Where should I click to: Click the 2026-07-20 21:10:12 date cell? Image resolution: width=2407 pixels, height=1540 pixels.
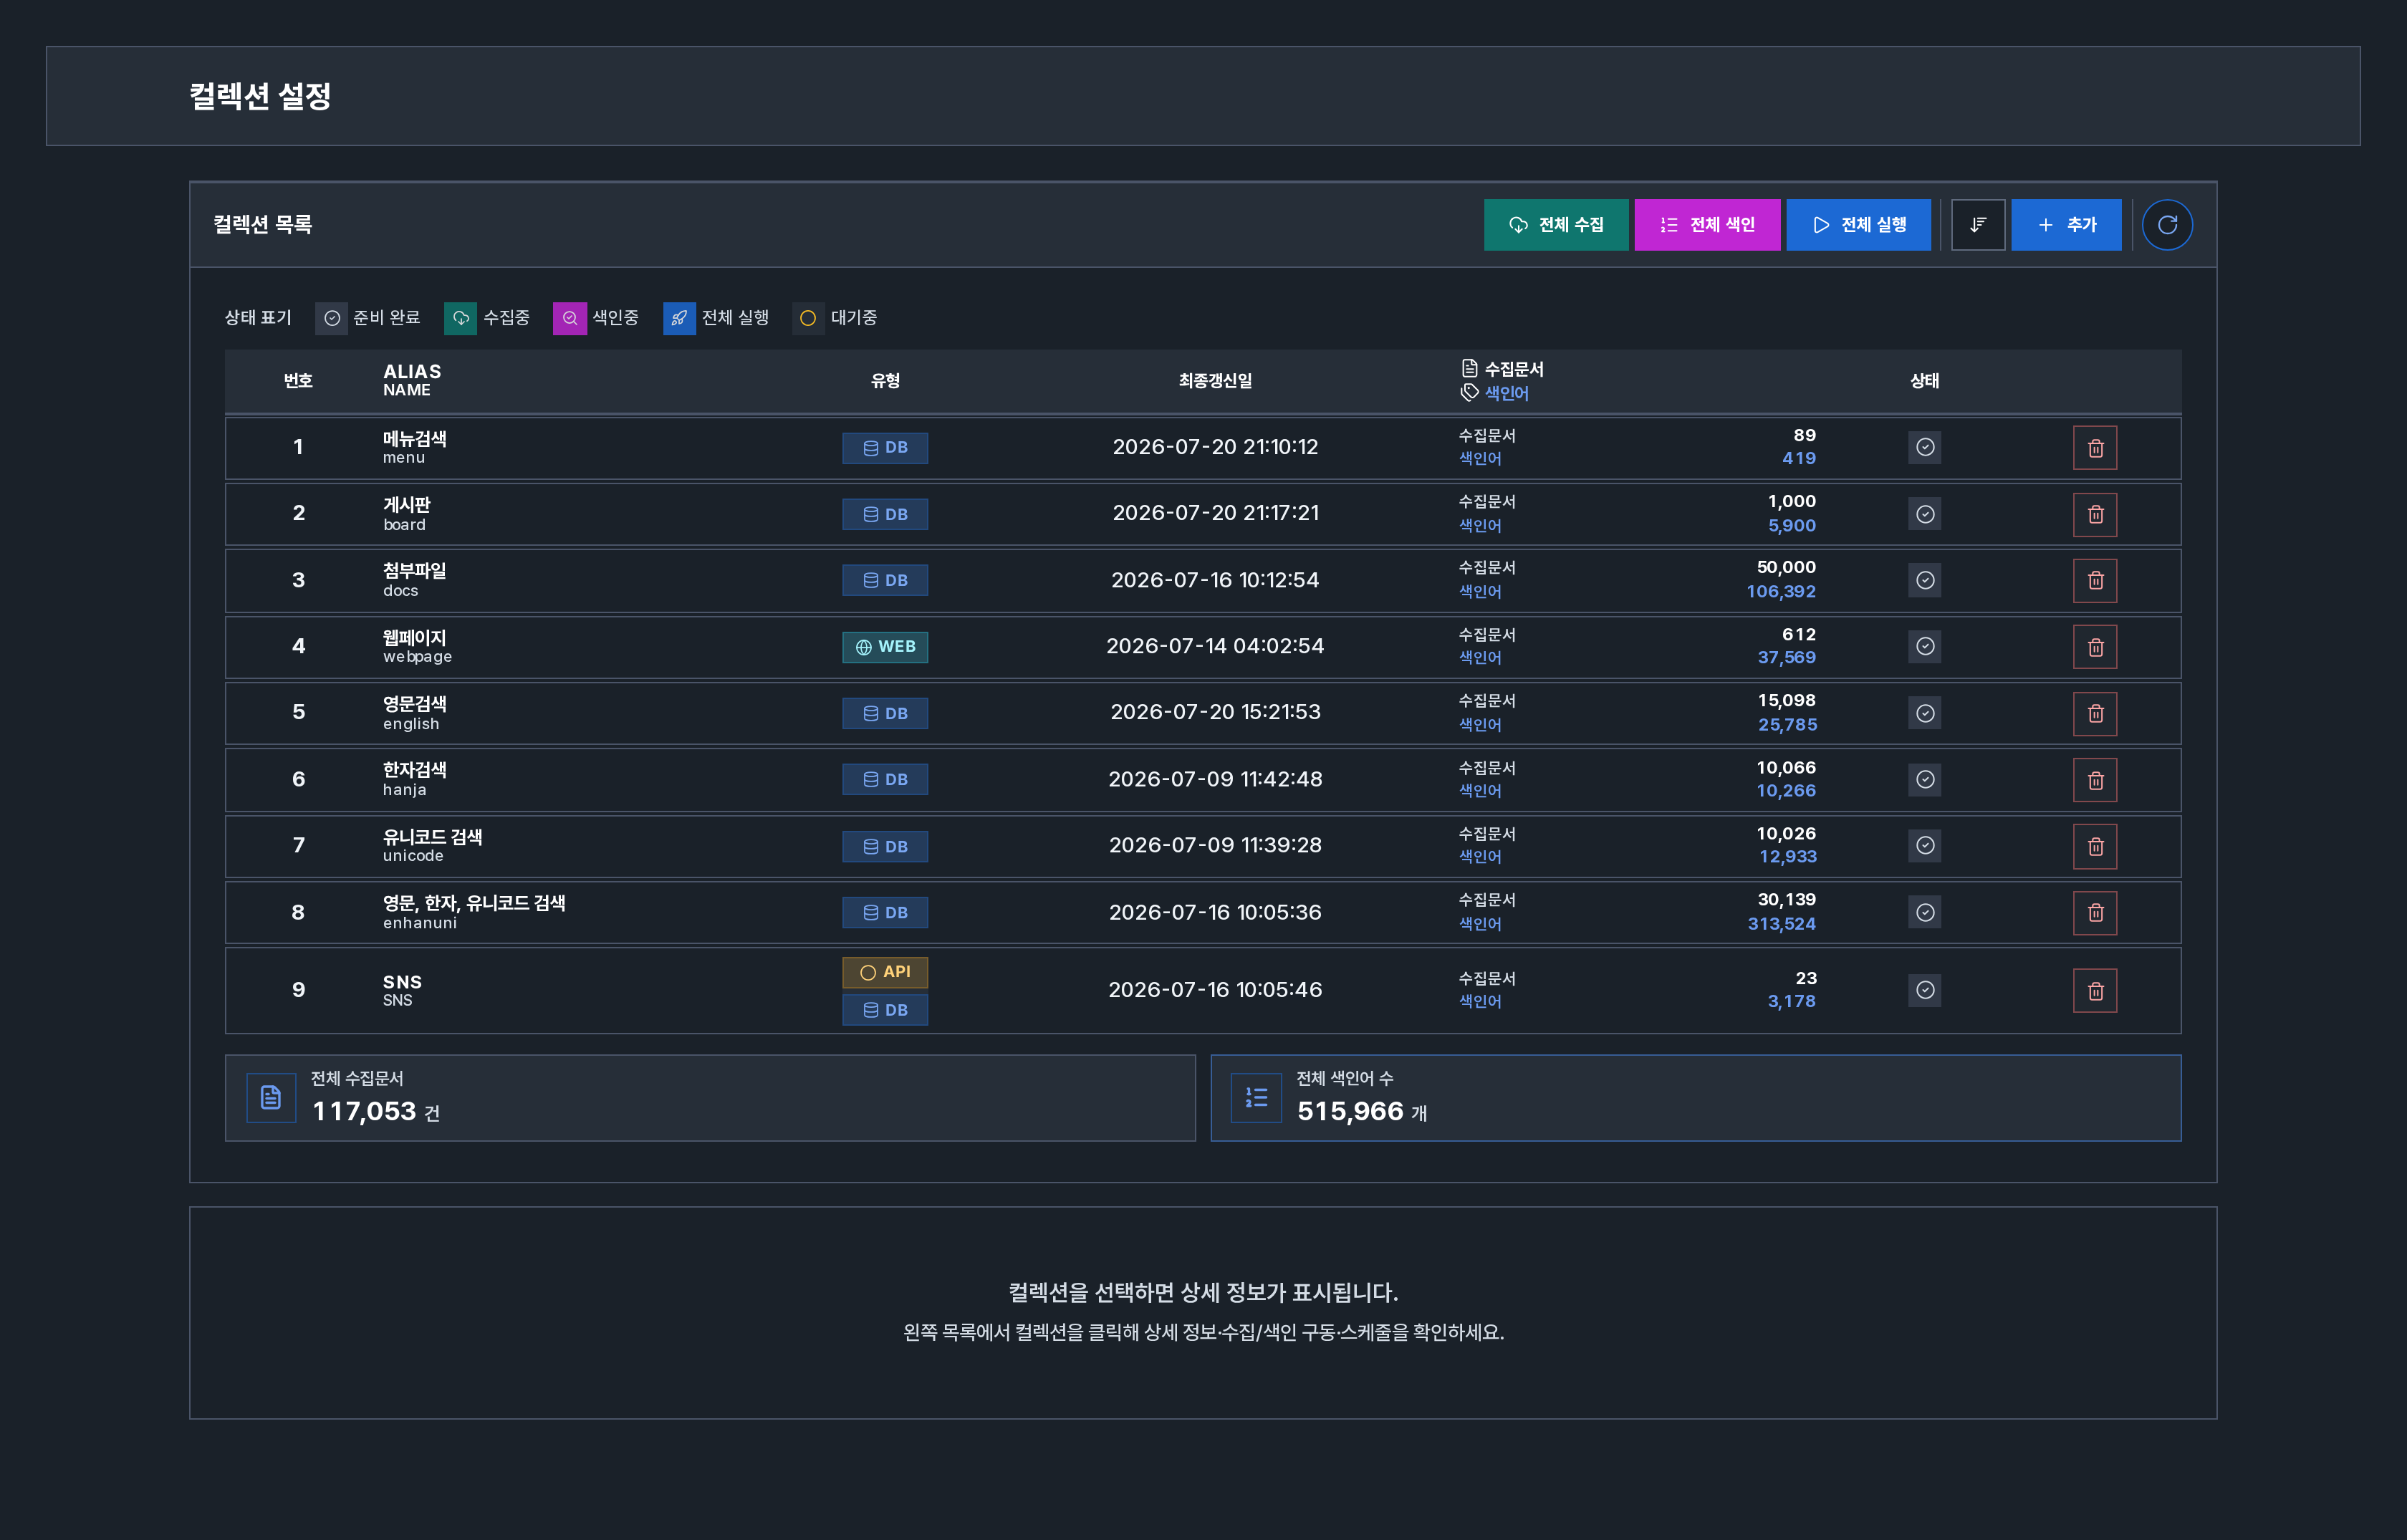click(1215, 447)
